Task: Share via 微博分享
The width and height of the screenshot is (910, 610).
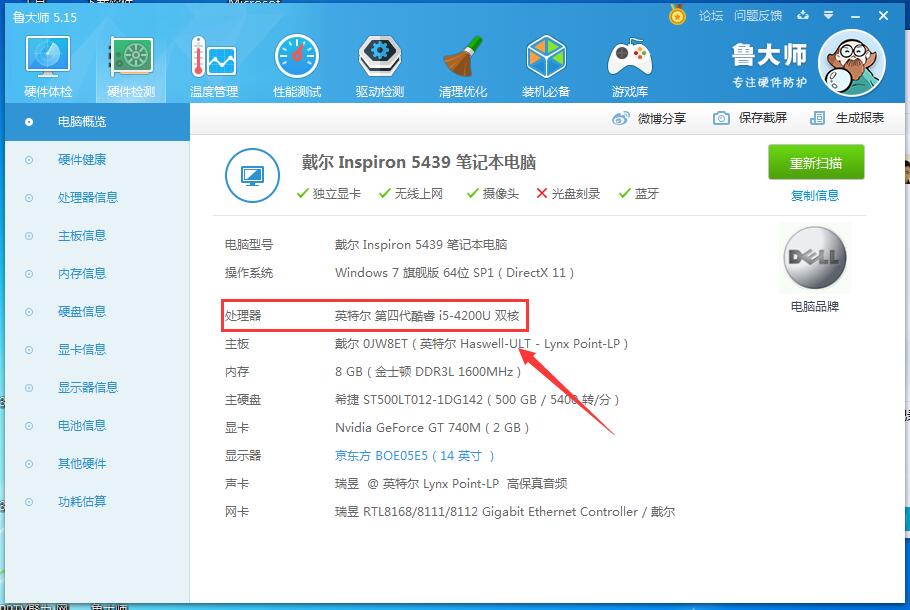Action: tap(649, 118)
